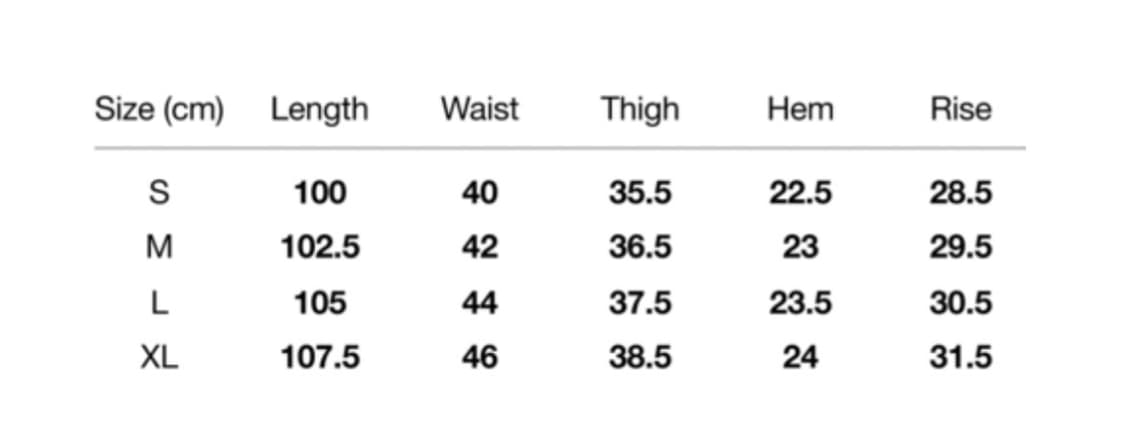This screenshot has height=446, width=1125.
Task: Click the L size row label
Action: pyautogui.click(x=159, y=303)
